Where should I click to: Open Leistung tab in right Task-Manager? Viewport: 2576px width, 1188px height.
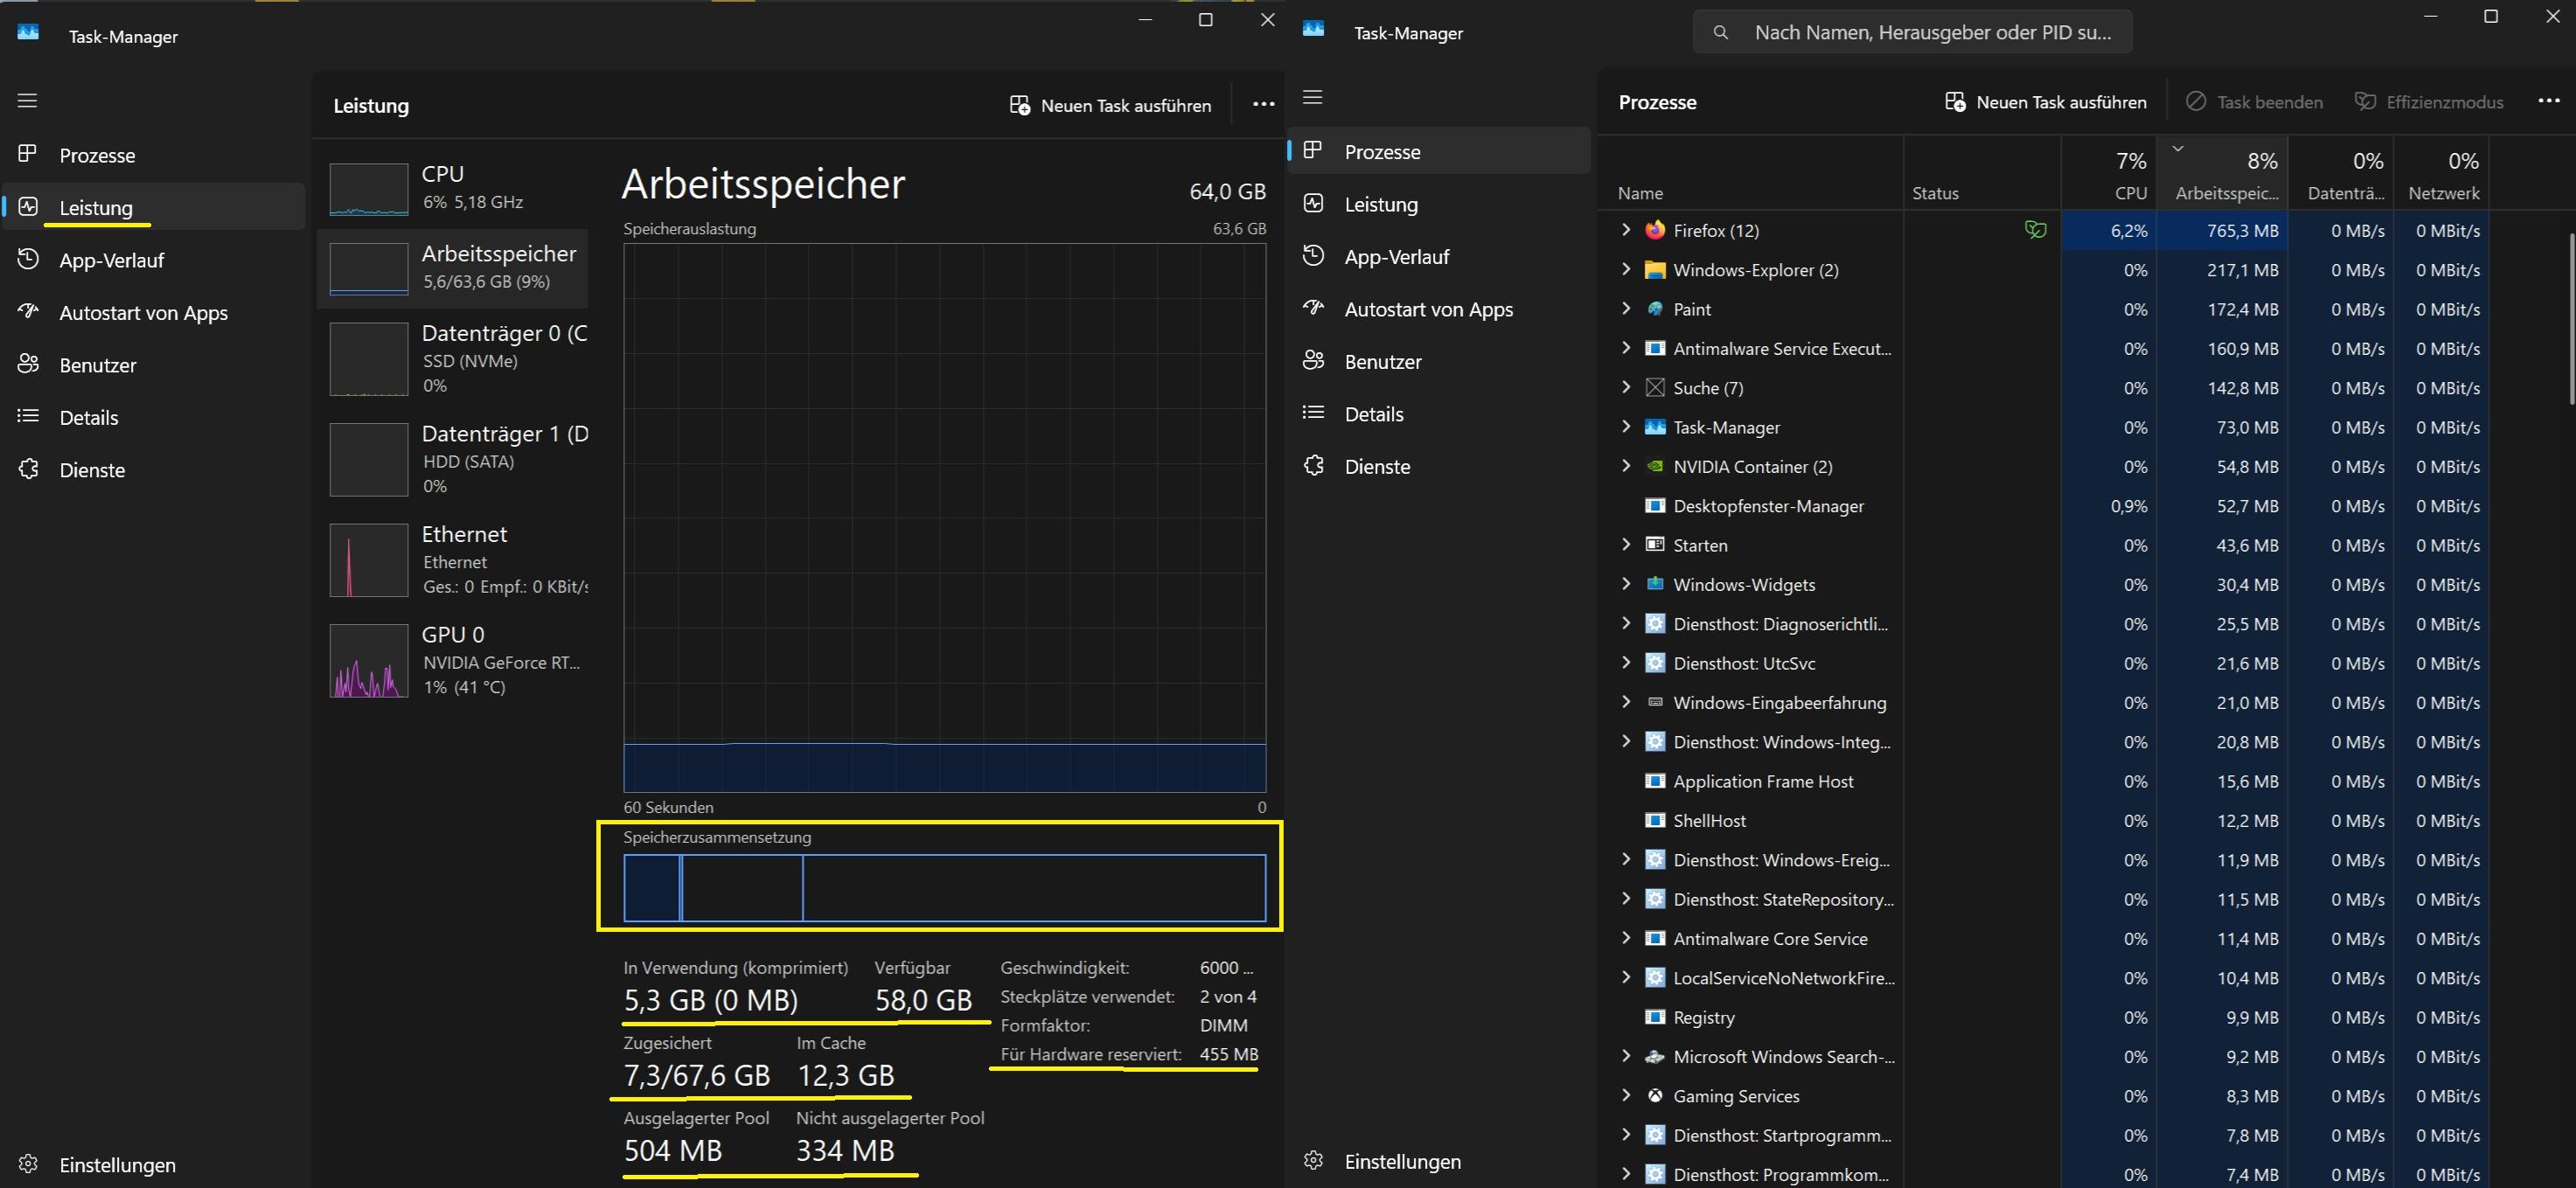[1380, 204]
